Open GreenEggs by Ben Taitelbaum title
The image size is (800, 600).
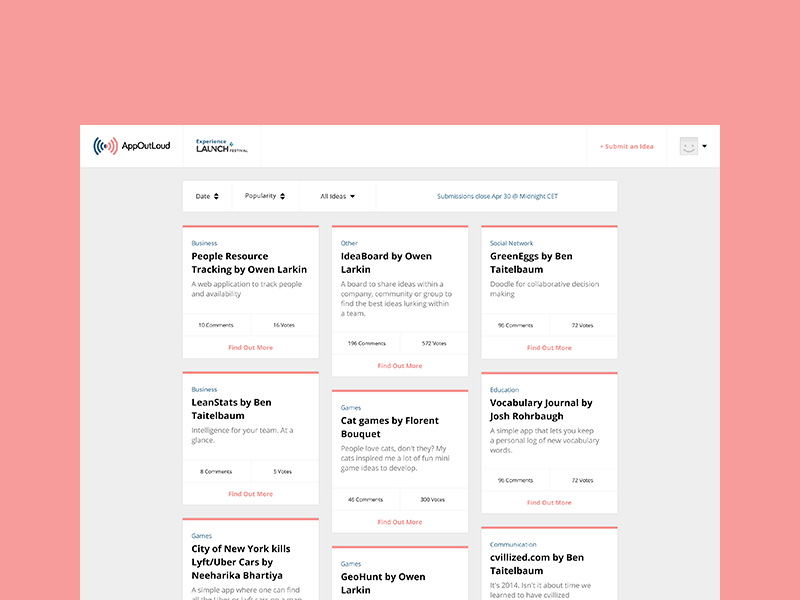[531, 263]
